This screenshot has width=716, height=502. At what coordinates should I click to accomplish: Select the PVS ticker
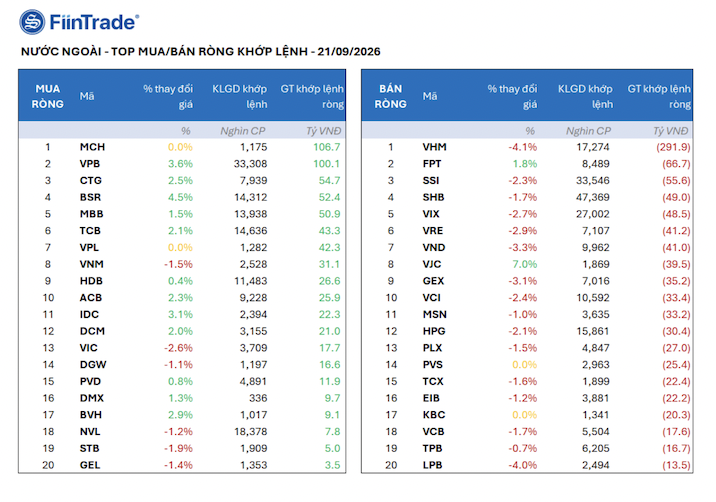pyautogui.click(x=433, y=365)
